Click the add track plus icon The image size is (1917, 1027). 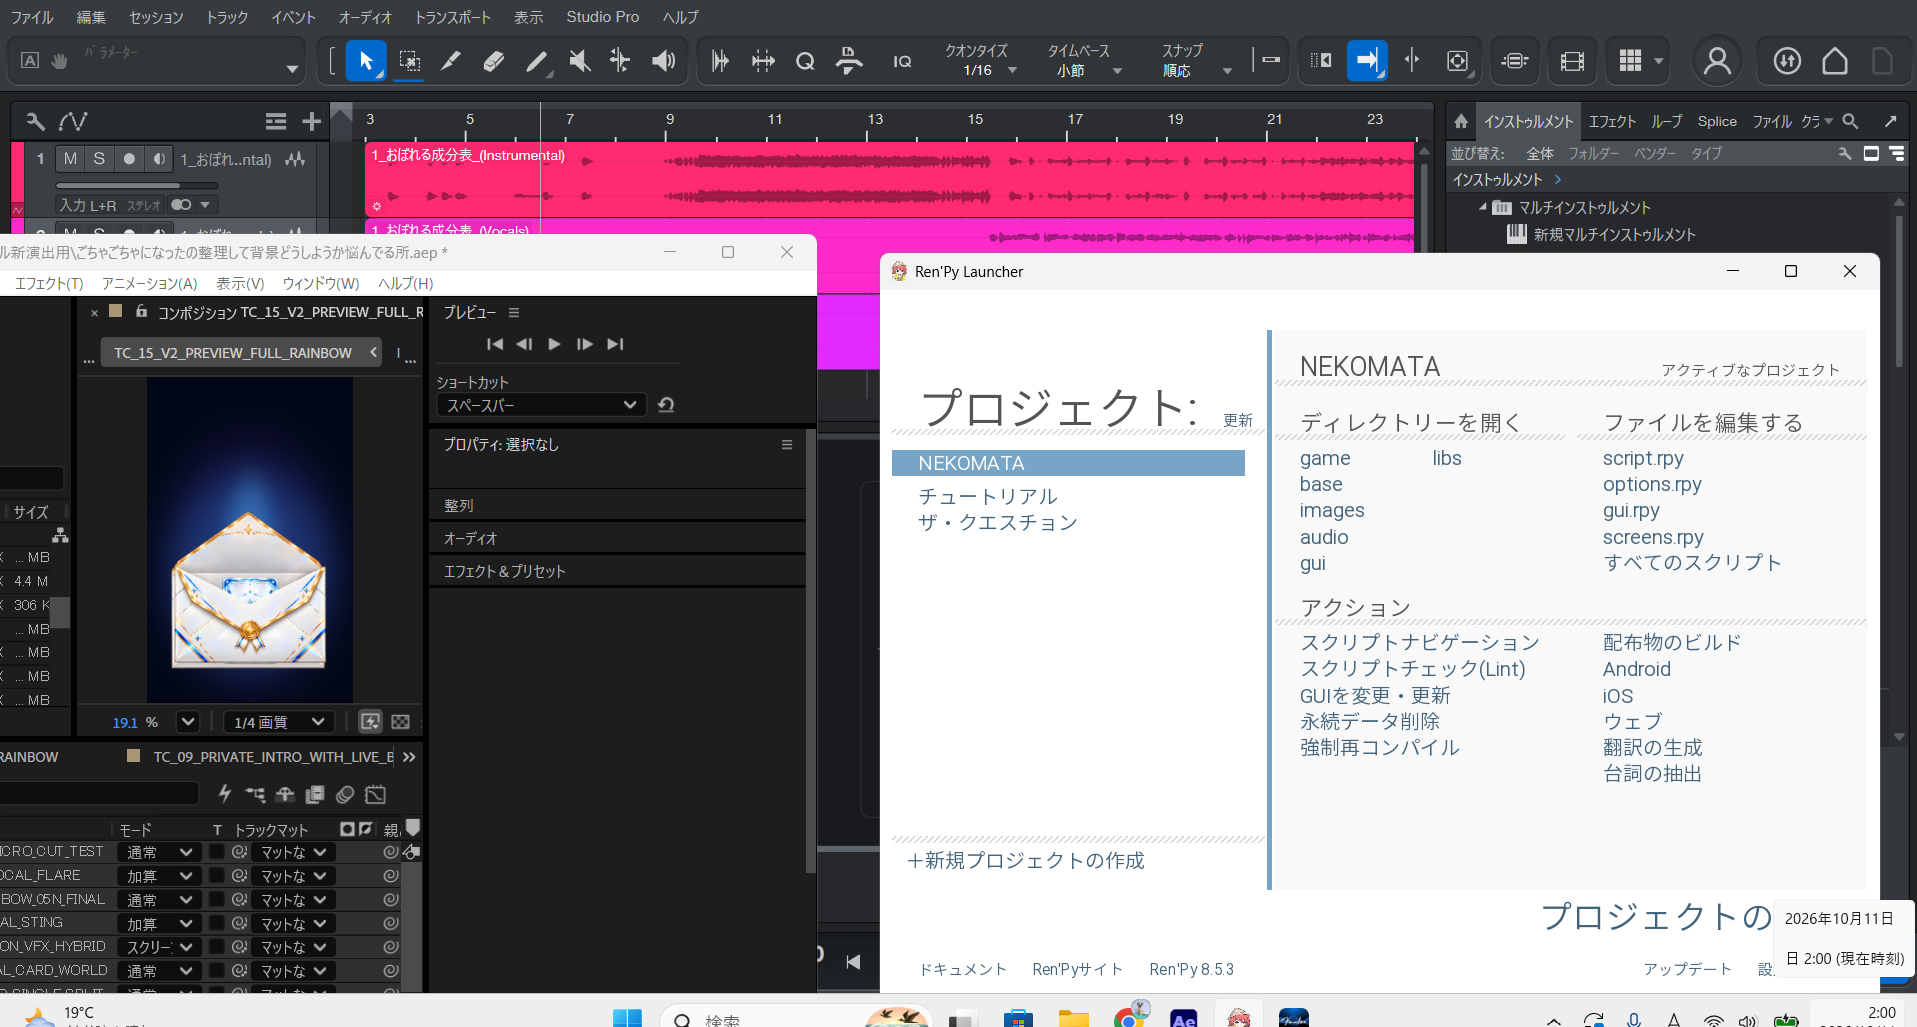(312, 122)
